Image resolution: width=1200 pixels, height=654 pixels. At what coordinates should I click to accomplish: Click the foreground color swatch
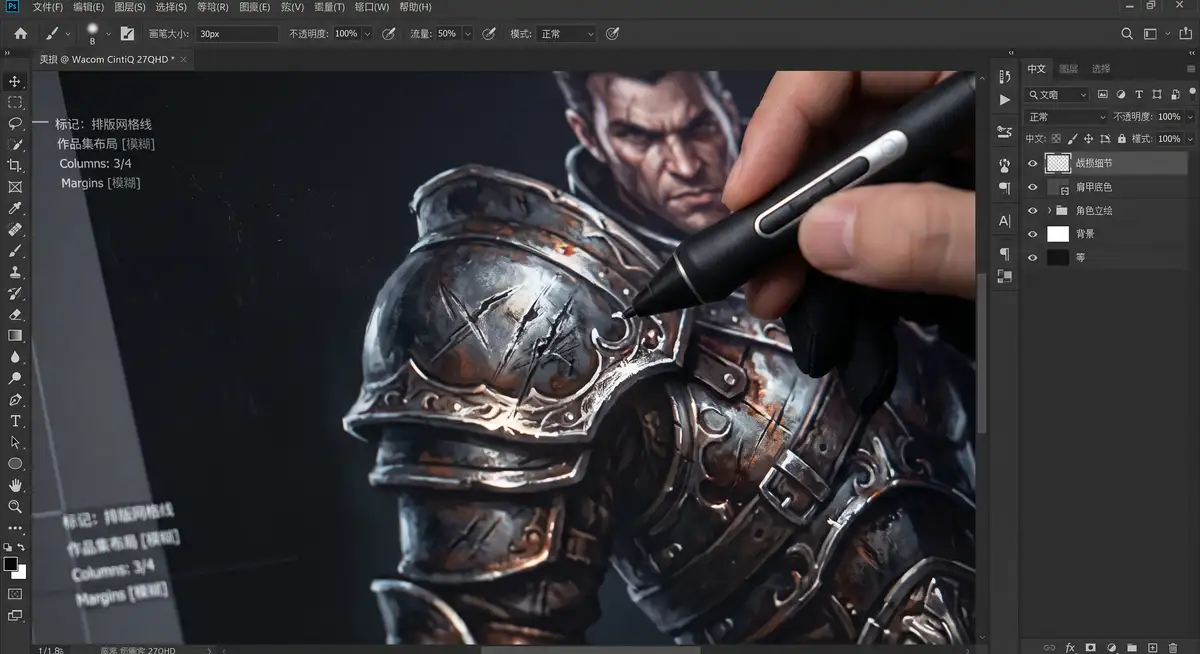pyautogui.click(x=11, y=565)
